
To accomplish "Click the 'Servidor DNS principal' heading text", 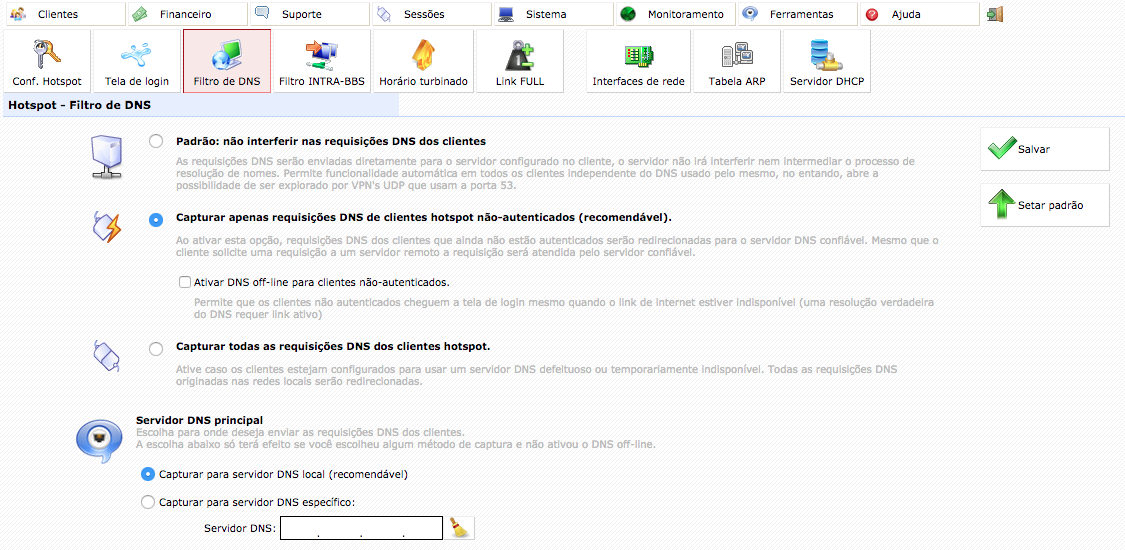I will point(199,419).
